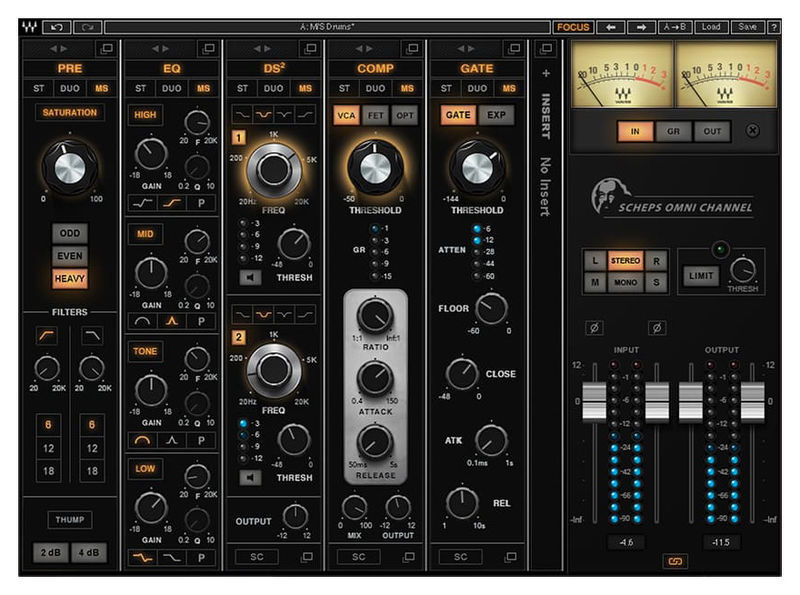This screenshot has width=800, height=595.
Task: Click the A→B copy button
Action: tap(675, 27)
